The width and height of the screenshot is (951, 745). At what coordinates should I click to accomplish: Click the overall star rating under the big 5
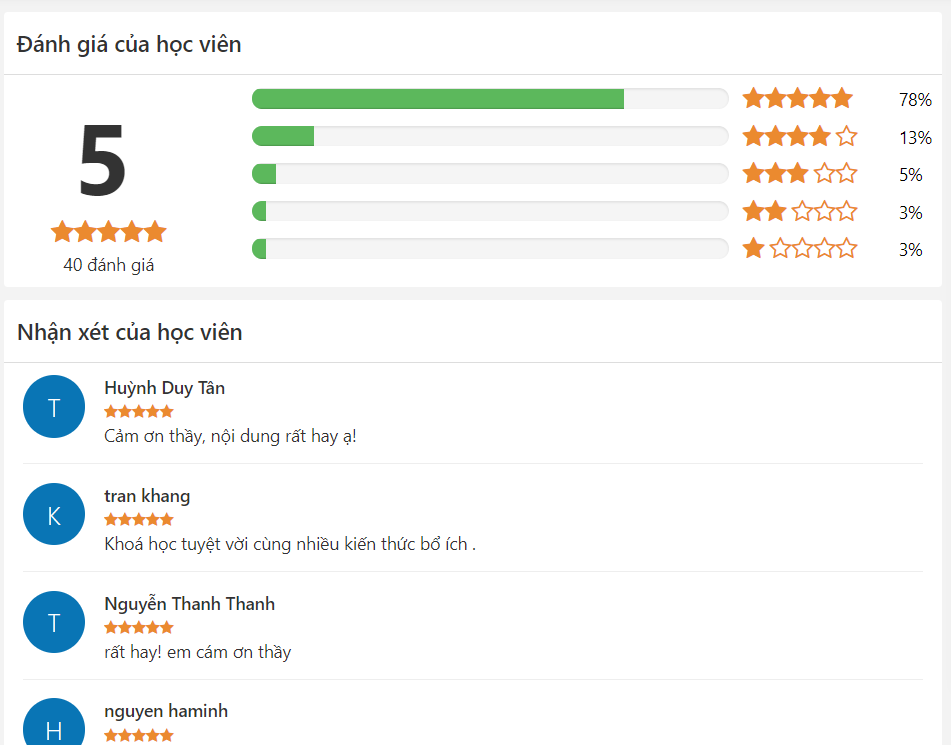[108, 232]
